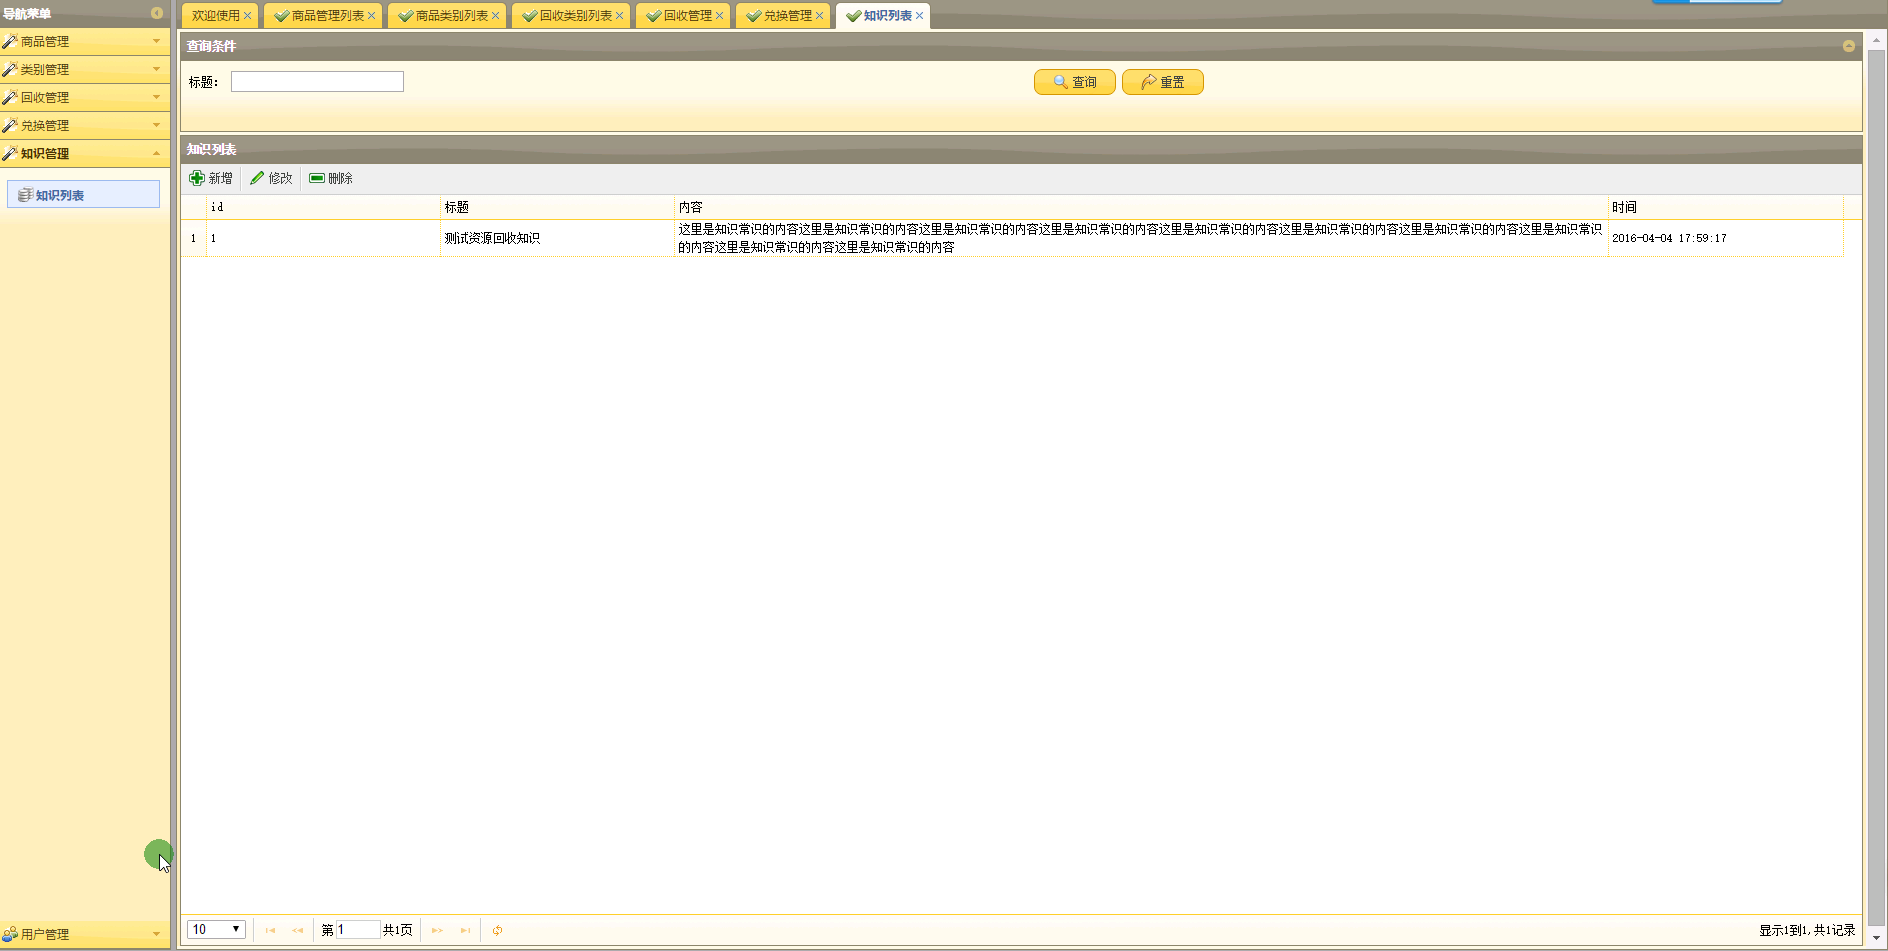Close the 兑换管理 tab
This screenshot has width=1888, height=951.
(819, 15)
